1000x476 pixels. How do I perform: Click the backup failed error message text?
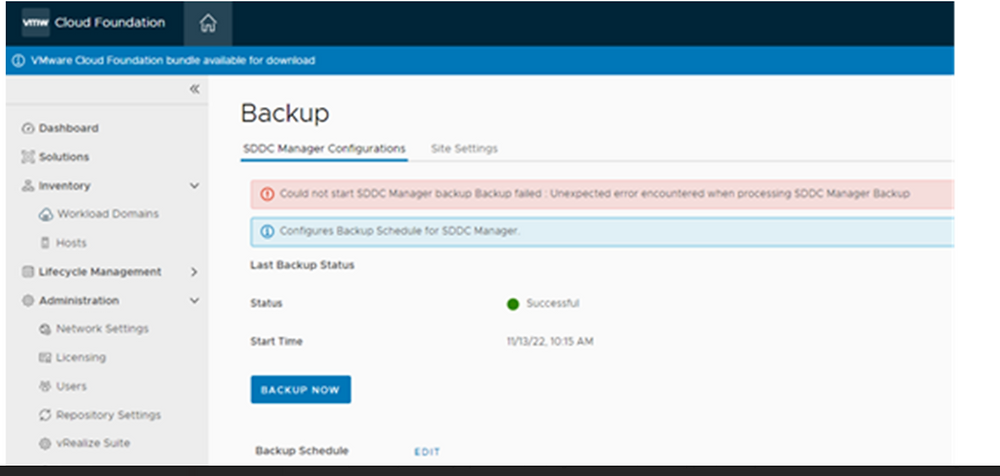[x=594, y=193]
